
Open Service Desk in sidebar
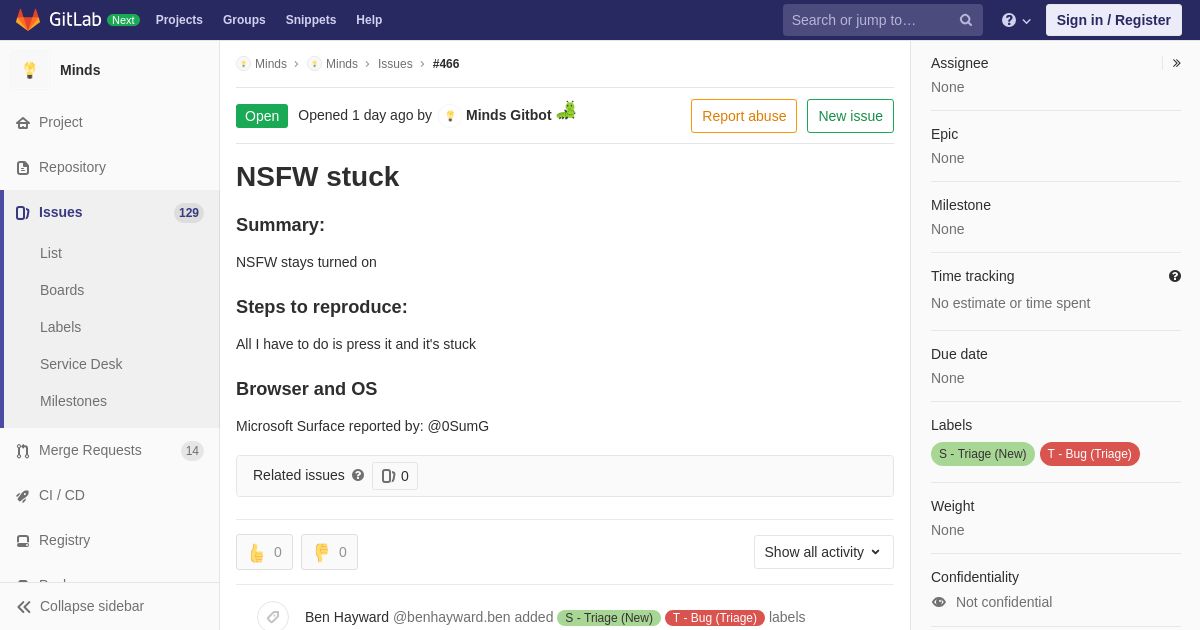pyautogui.click(x=81, y=364)
